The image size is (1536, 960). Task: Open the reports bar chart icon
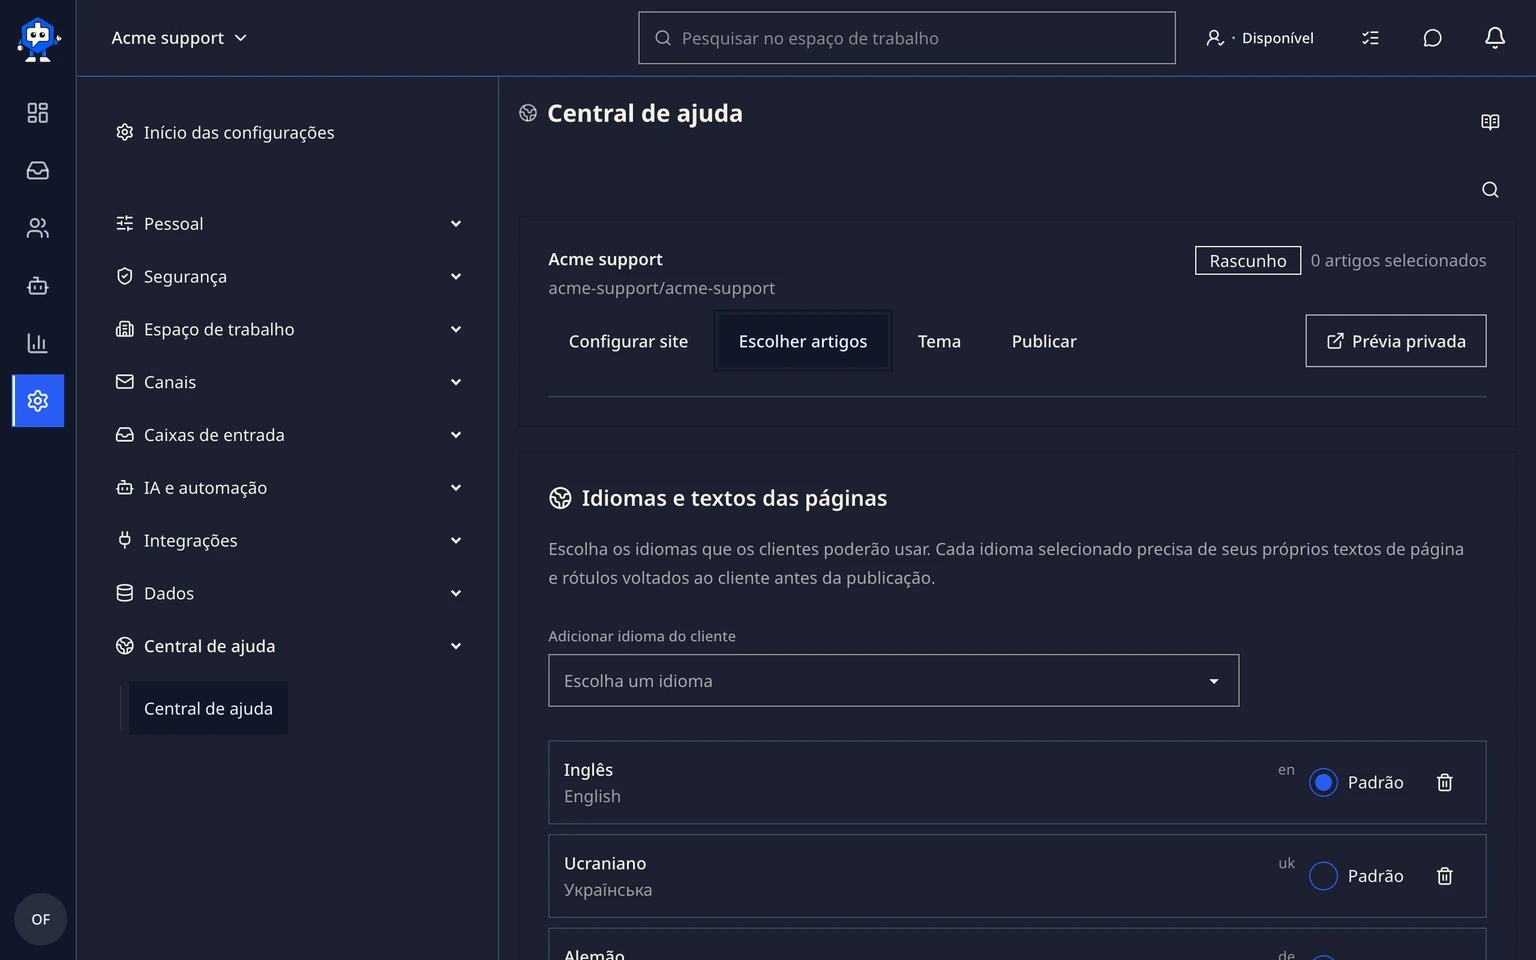(x=38, y=343)
